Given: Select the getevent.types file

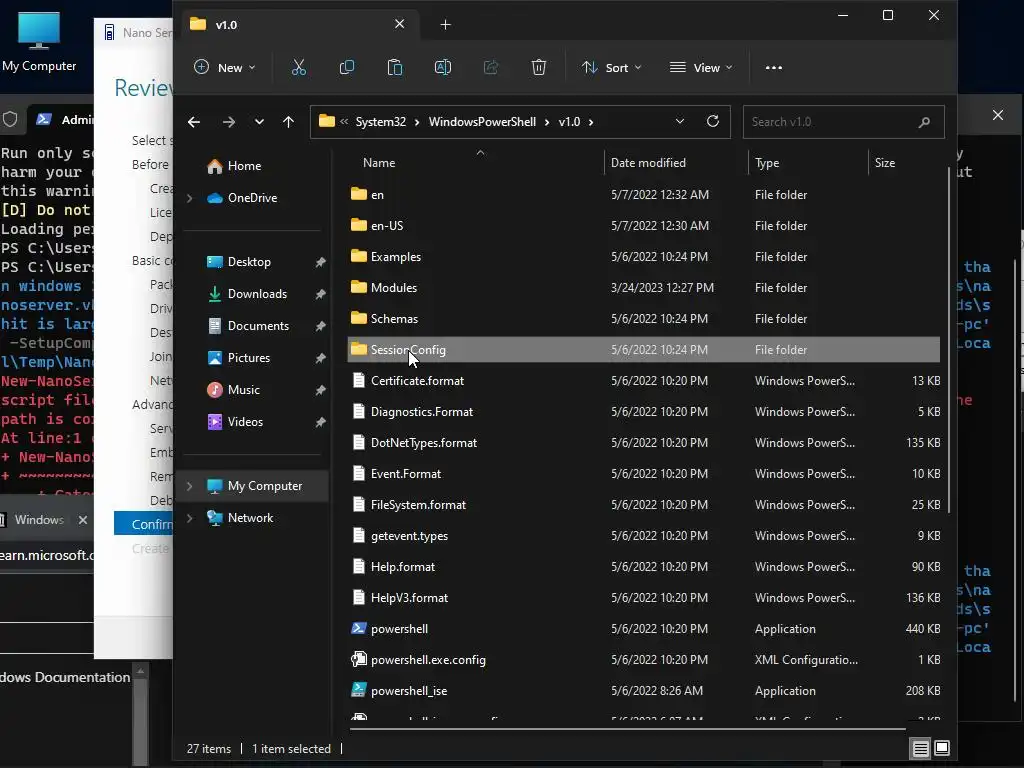Looking at the screenshot, I should coord(644,536).
